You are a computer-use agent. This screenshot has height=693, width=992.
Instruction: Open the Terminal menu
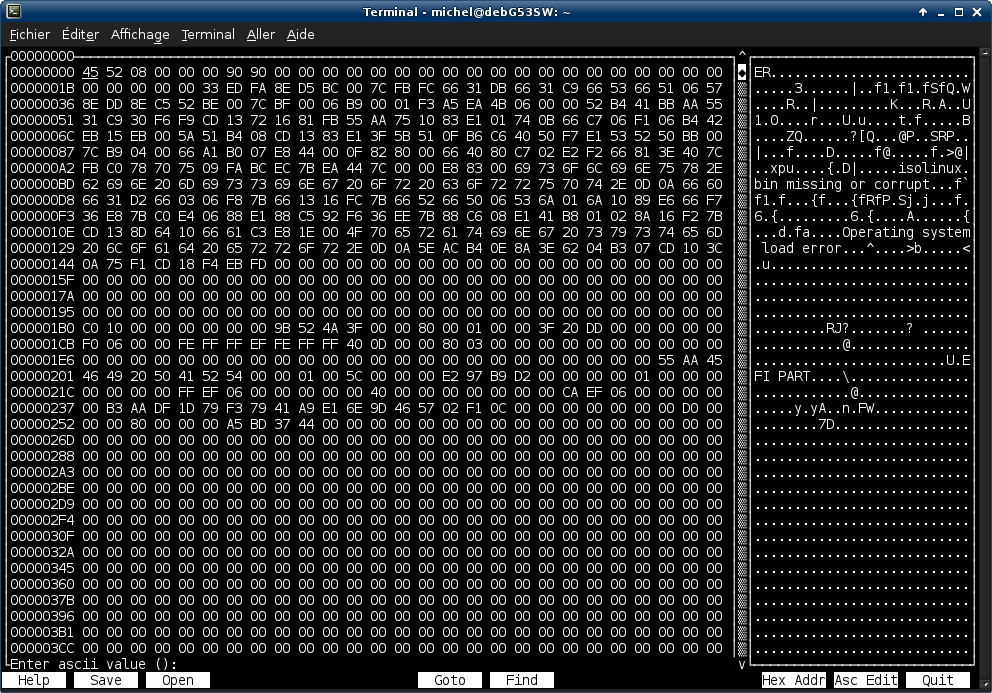point(208,34)
